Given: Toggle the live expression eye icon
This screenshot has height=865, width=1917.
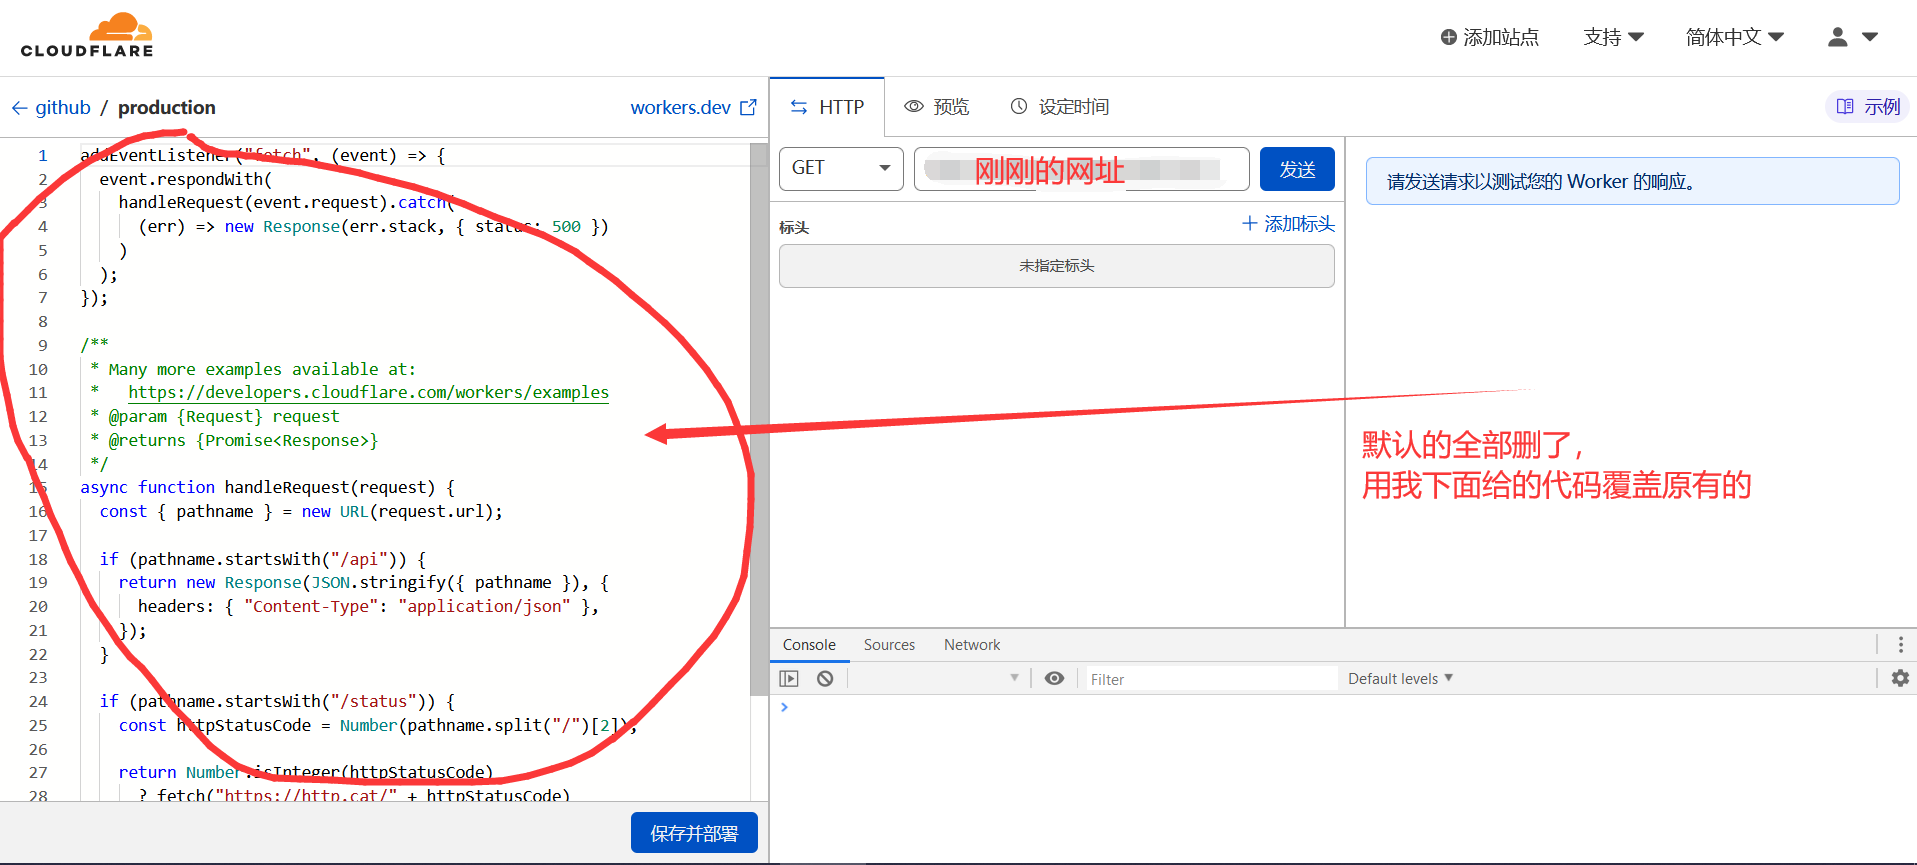Looking at the screenshot, I should pyautogui.click(x=1054, y=679).
